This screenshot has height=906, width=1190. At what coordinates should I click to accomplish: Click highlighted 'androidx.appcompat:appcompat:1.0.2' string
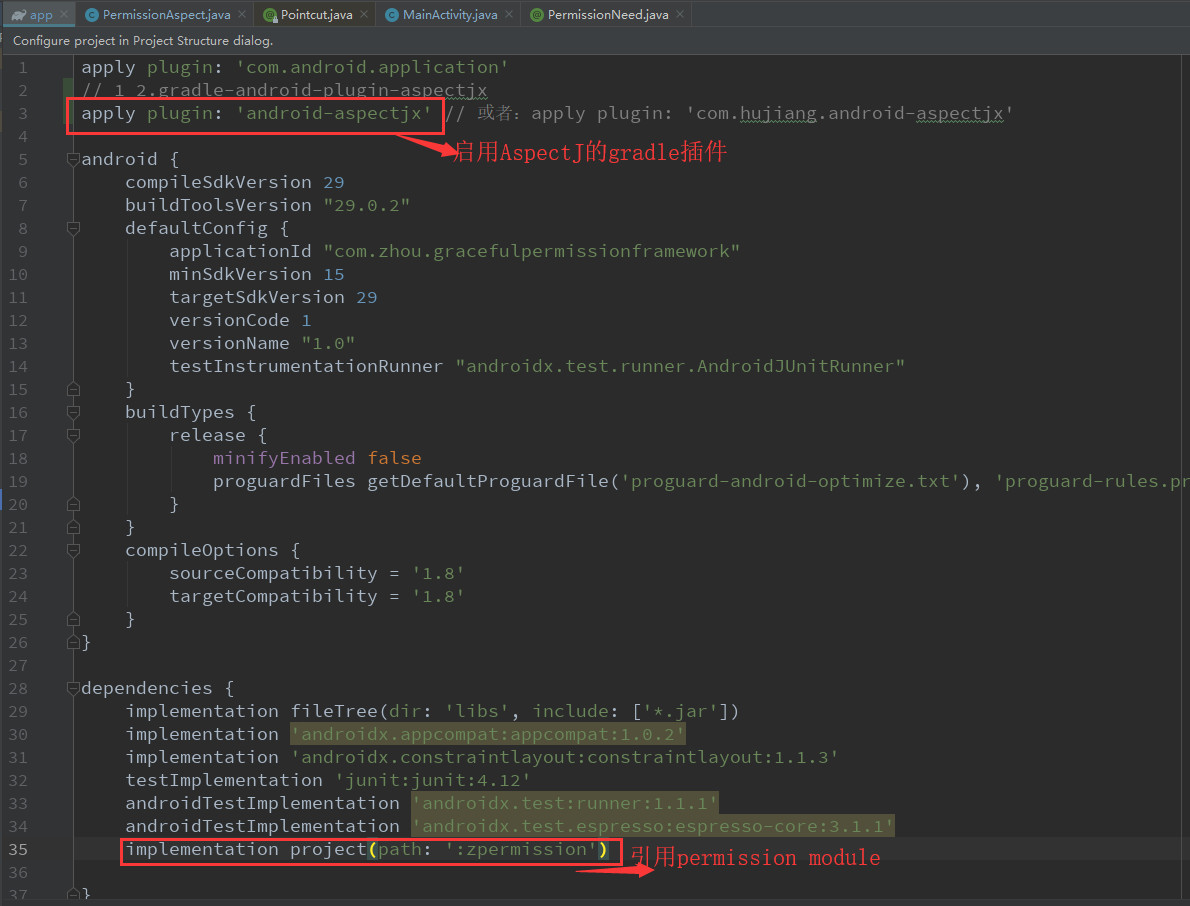click(x=488, y=735)
